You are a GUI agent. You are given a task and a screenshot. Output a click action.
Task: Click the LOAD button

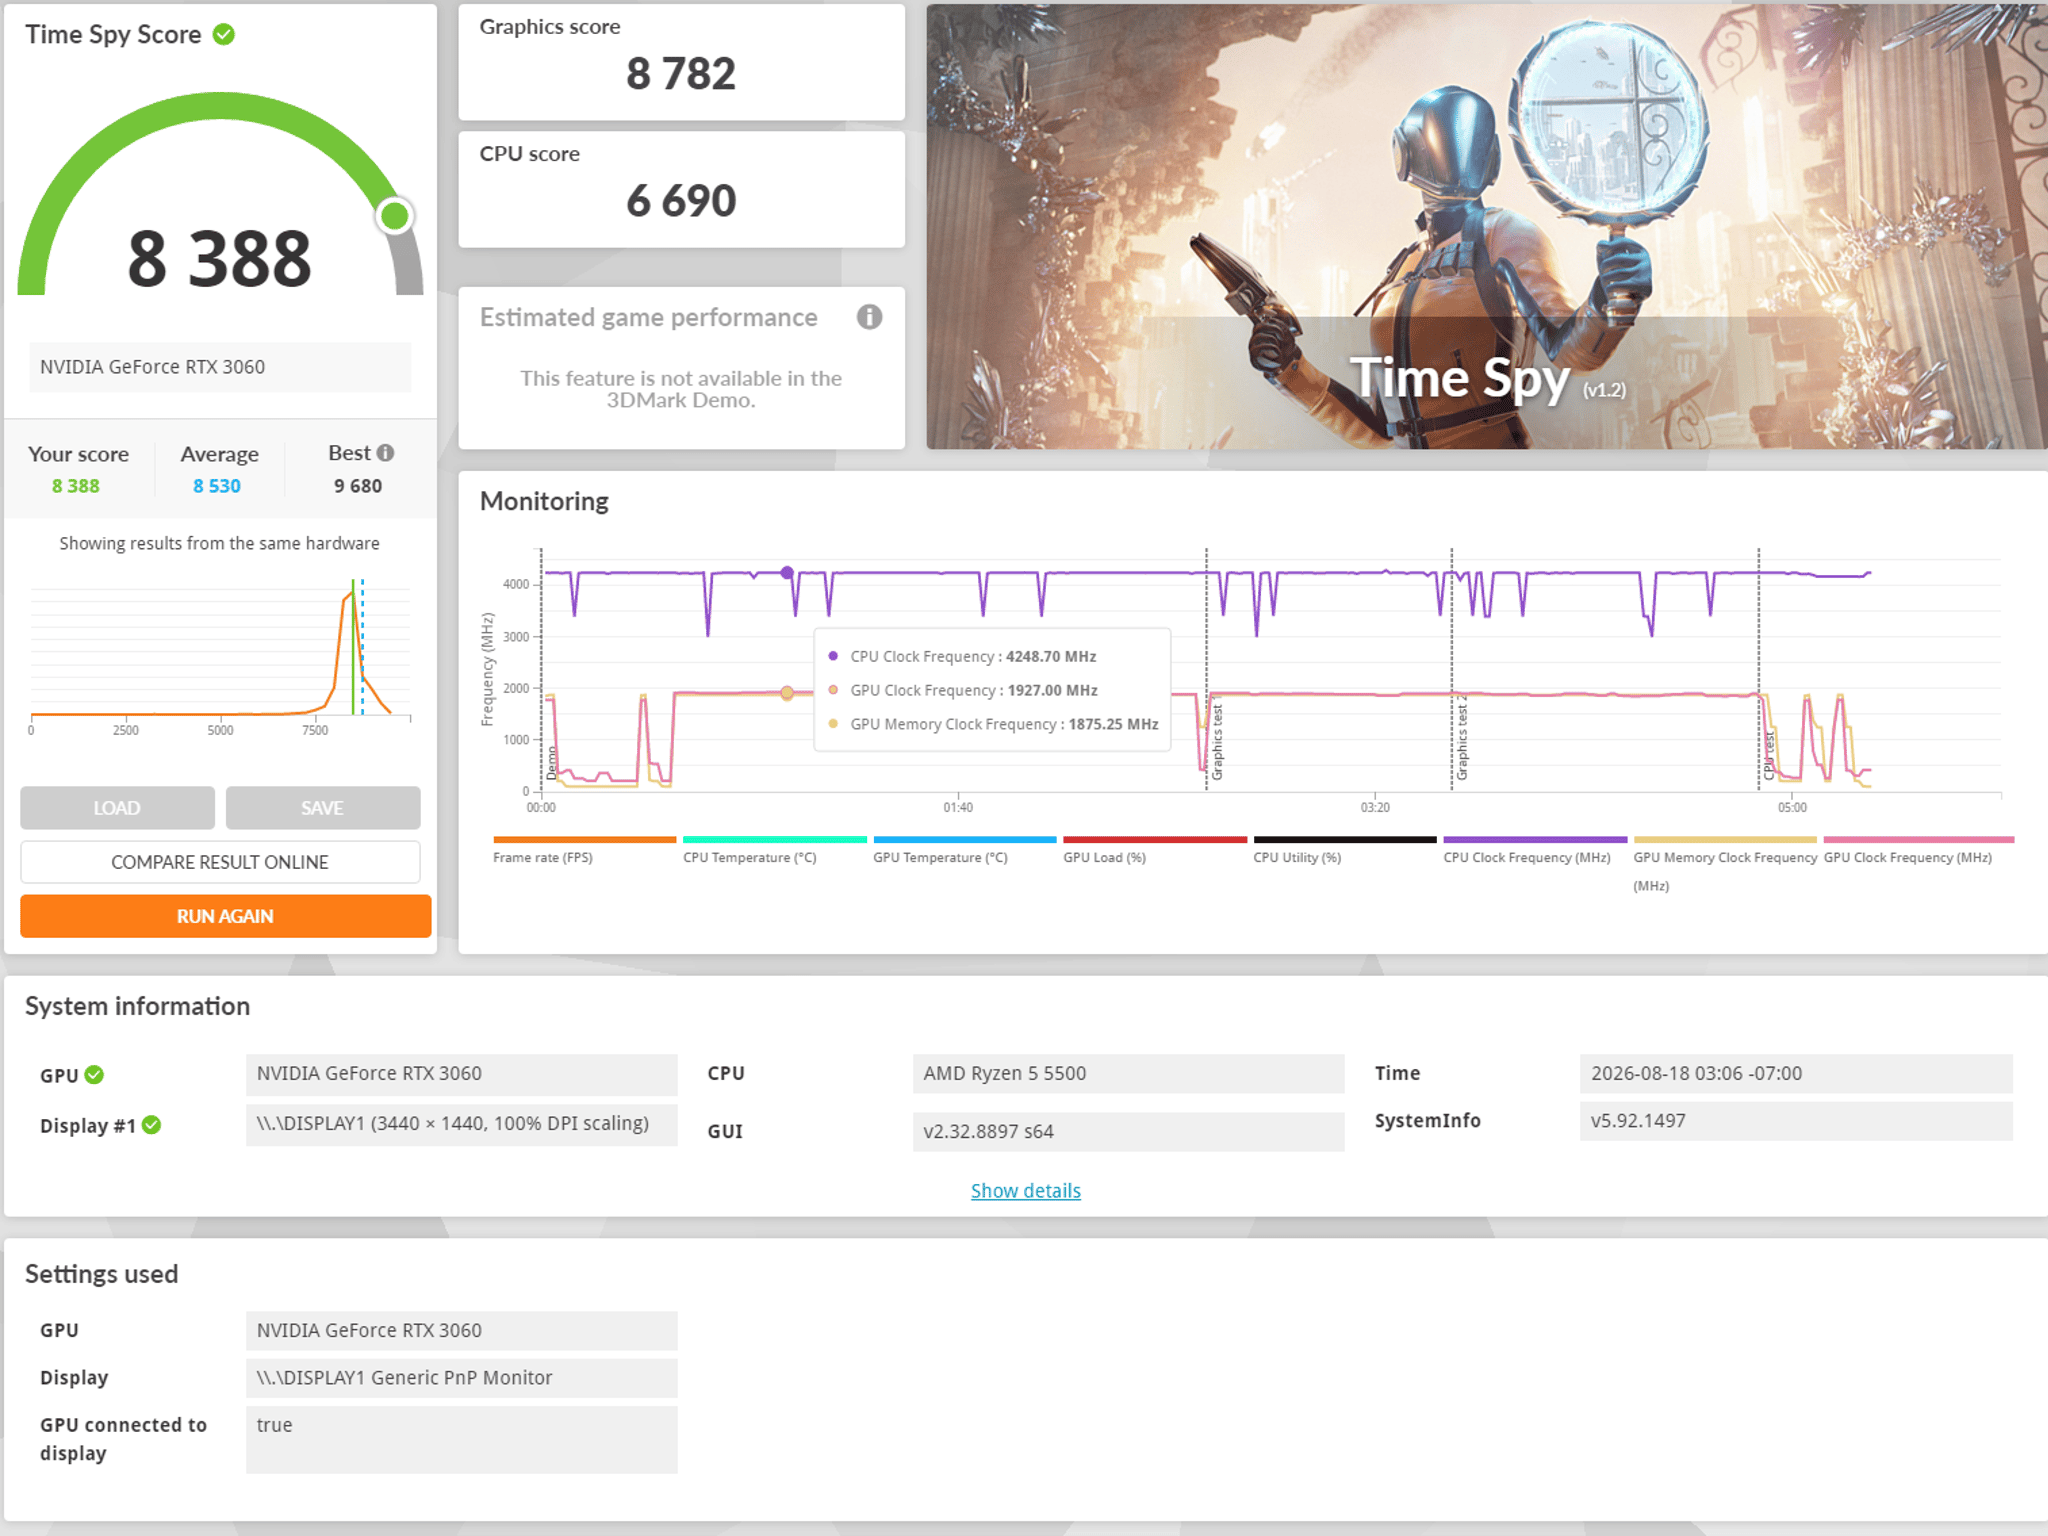tap(117, 808)
